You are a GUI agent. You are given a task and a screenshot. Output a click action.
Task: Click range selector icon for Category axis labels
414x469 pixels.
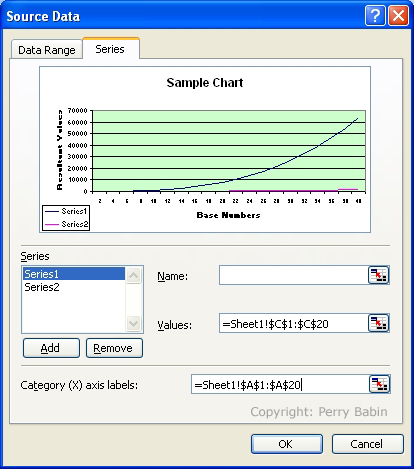pos(380,384)
